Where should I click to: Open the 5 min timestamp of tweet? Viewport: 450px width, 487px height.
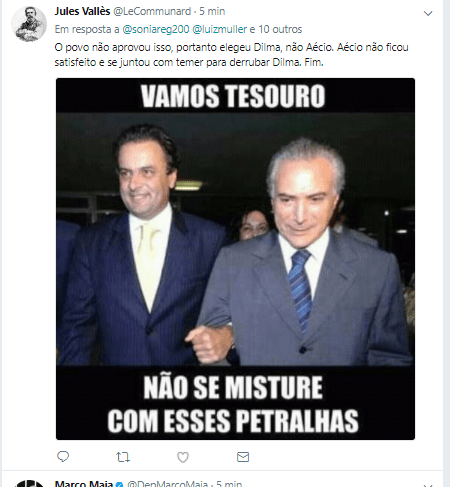[x=212, y=11]
